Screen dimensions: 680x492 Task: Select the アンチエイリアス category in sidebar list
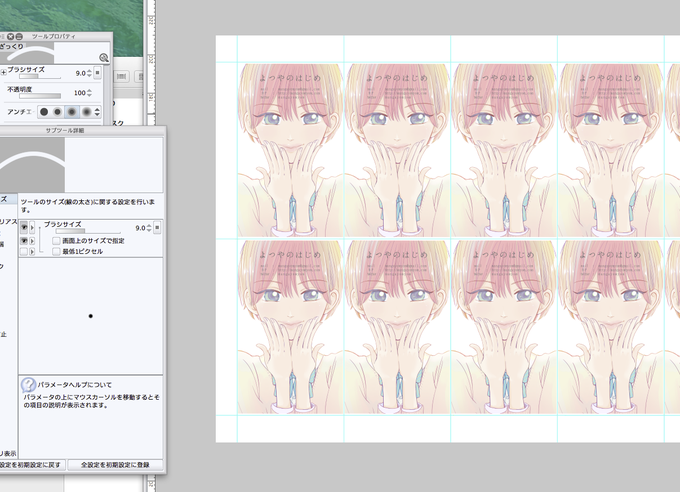click(x=8, y=222)
